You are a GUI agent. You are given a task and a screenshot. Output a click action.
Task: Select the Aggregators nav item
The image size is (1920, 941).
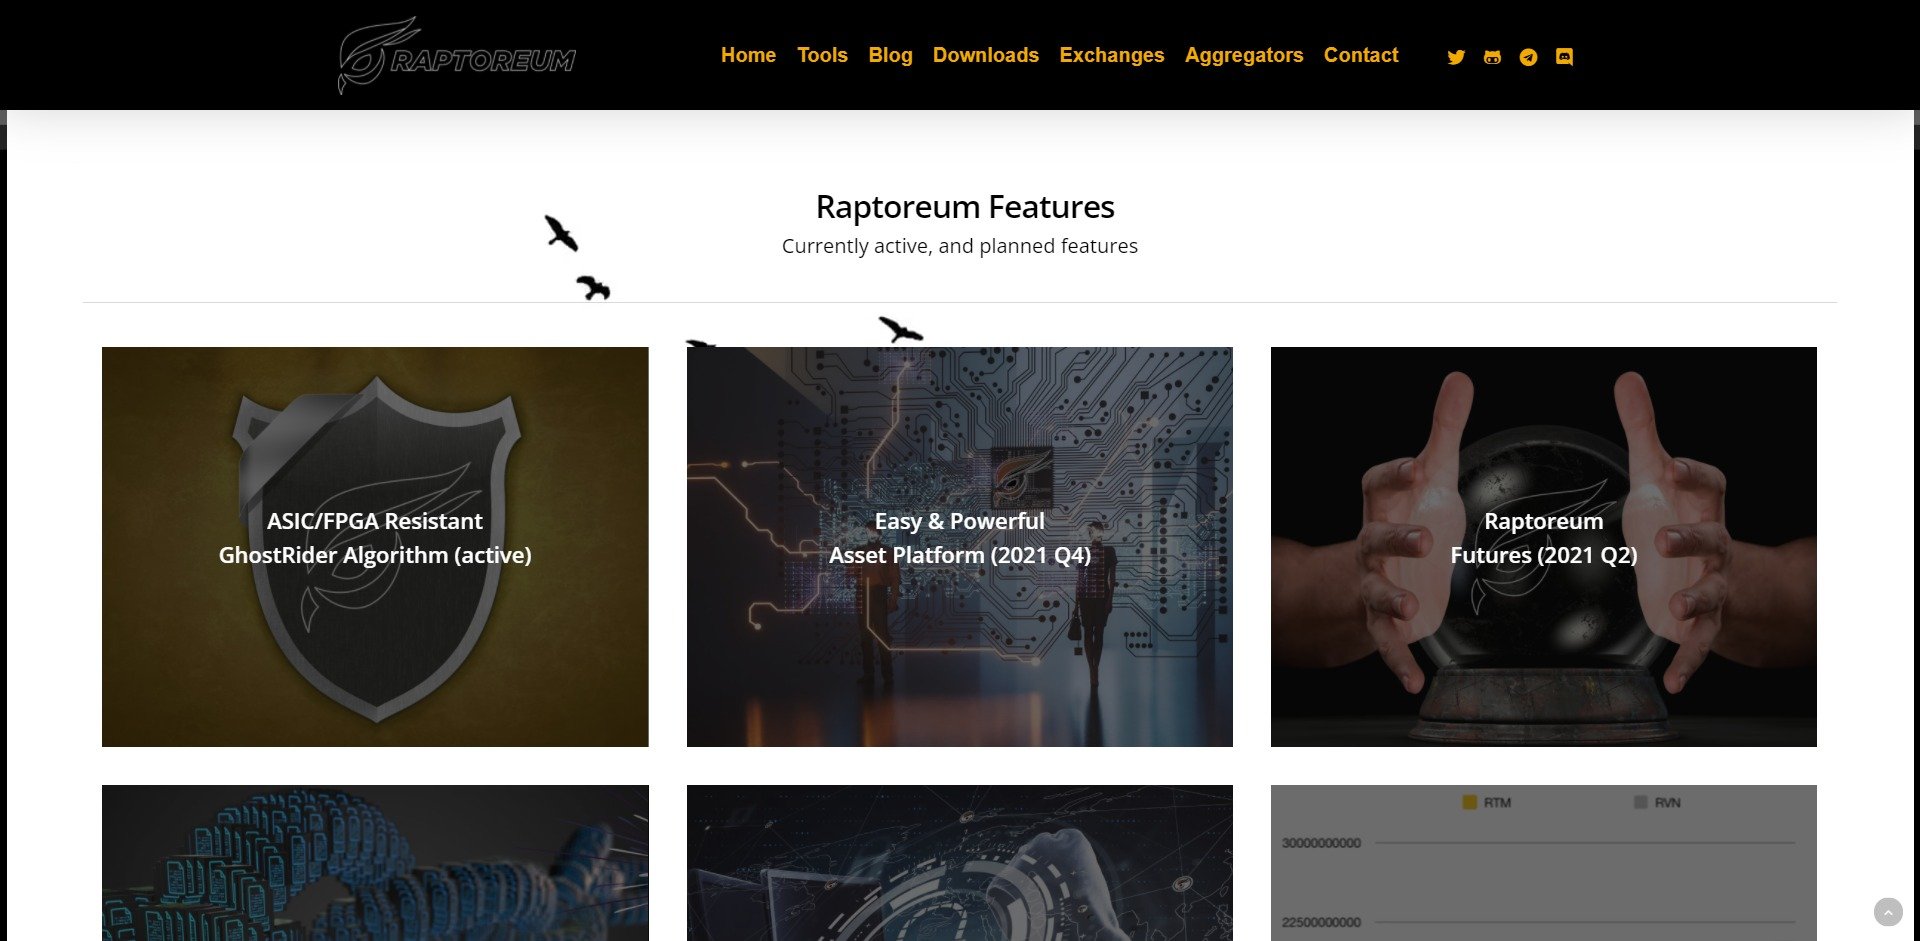tap(1244, 55)
